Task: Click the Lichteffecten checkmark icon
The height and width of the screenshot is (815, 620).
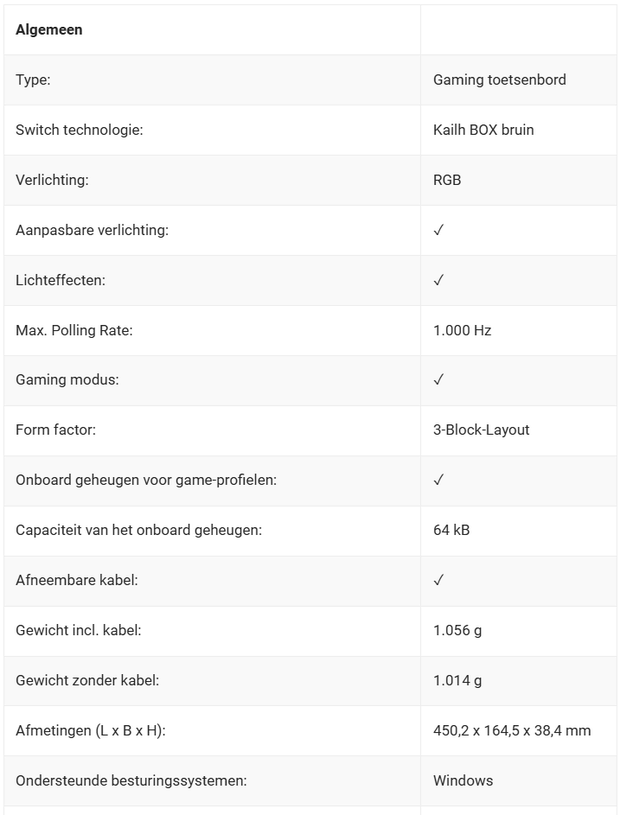Action: click(439, 280)
